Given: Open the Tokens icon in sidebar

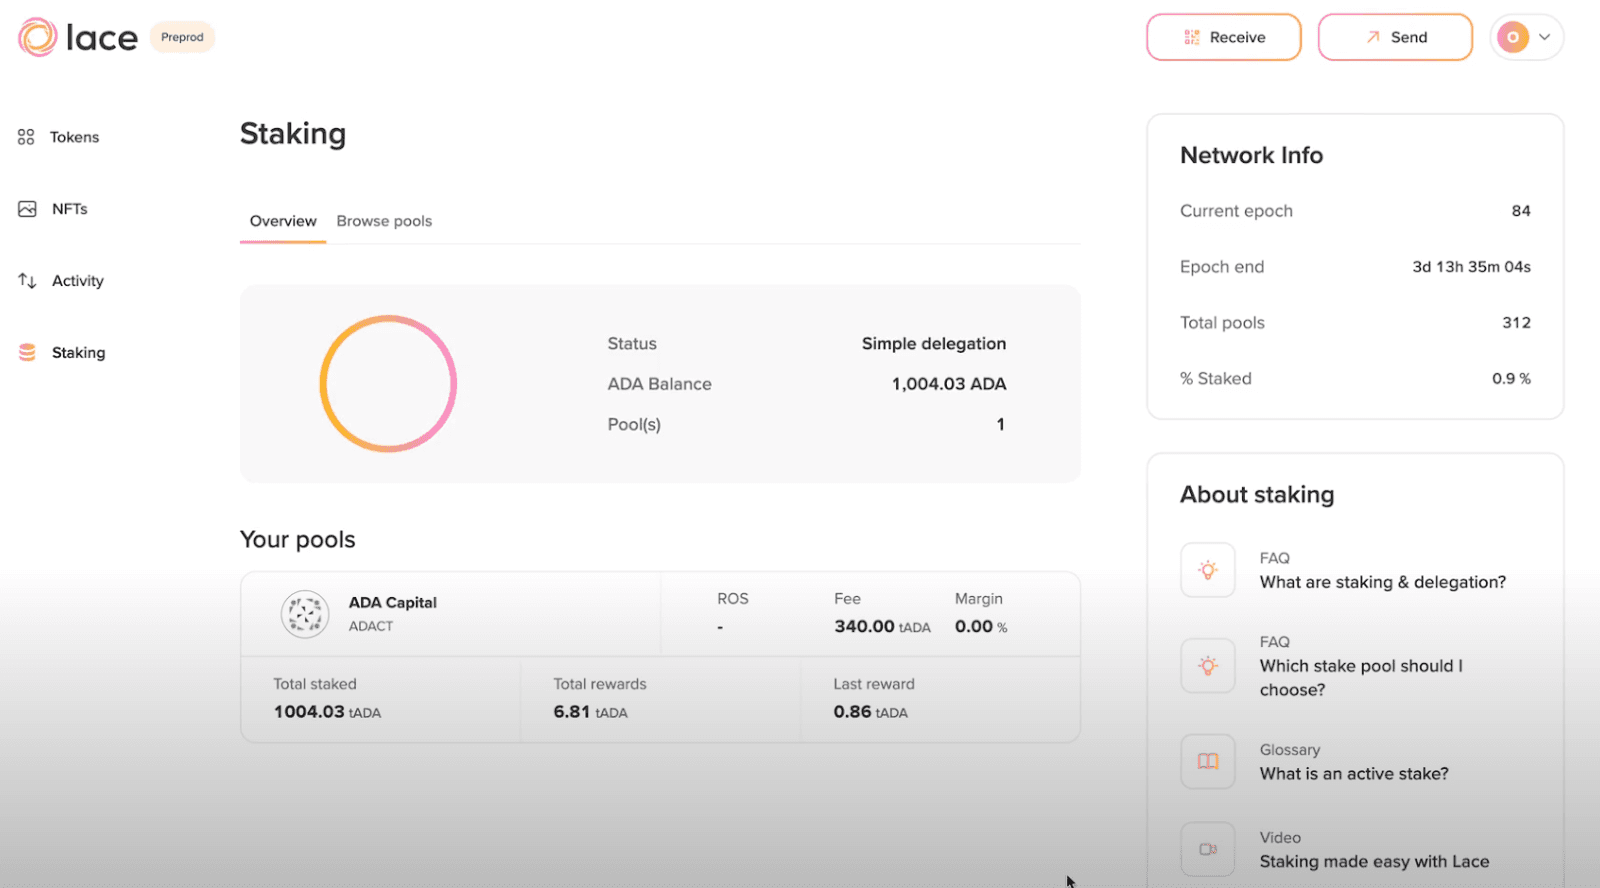Looking at the screenshot, I should 26,137.
